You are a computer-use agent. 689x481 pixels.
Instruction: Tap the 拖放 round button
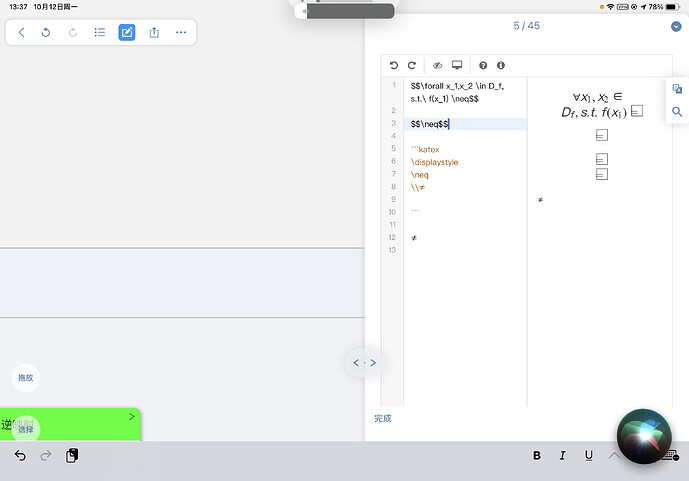(26, 378)
